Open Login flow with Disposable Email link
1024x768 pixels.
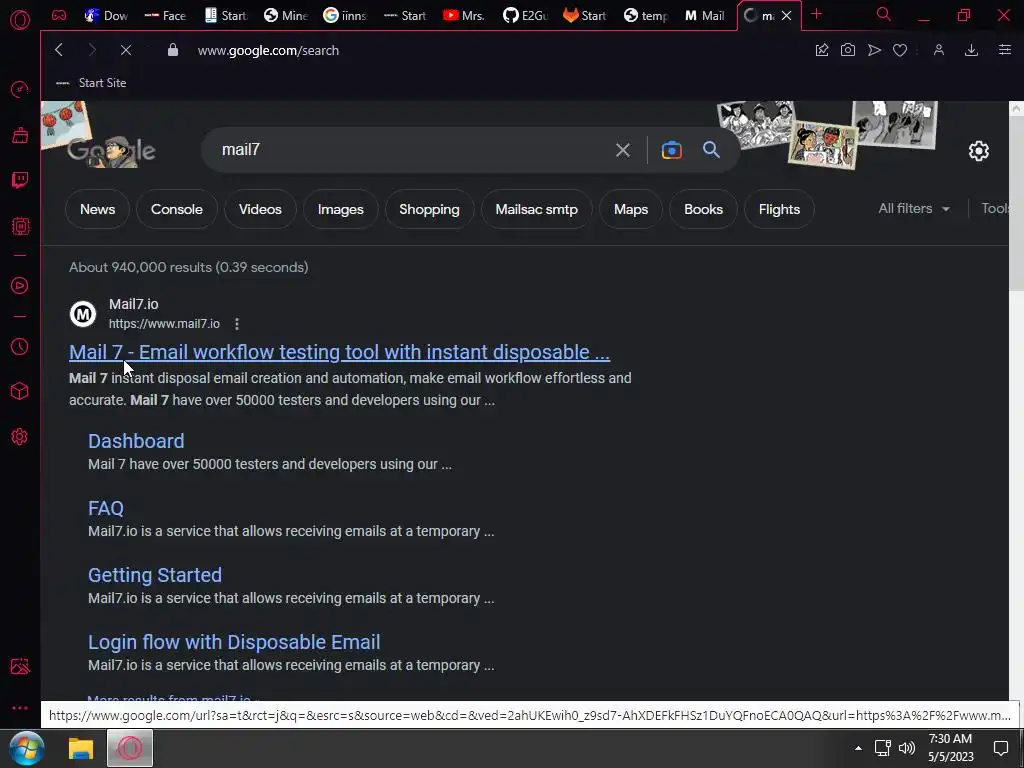[234, 642]
